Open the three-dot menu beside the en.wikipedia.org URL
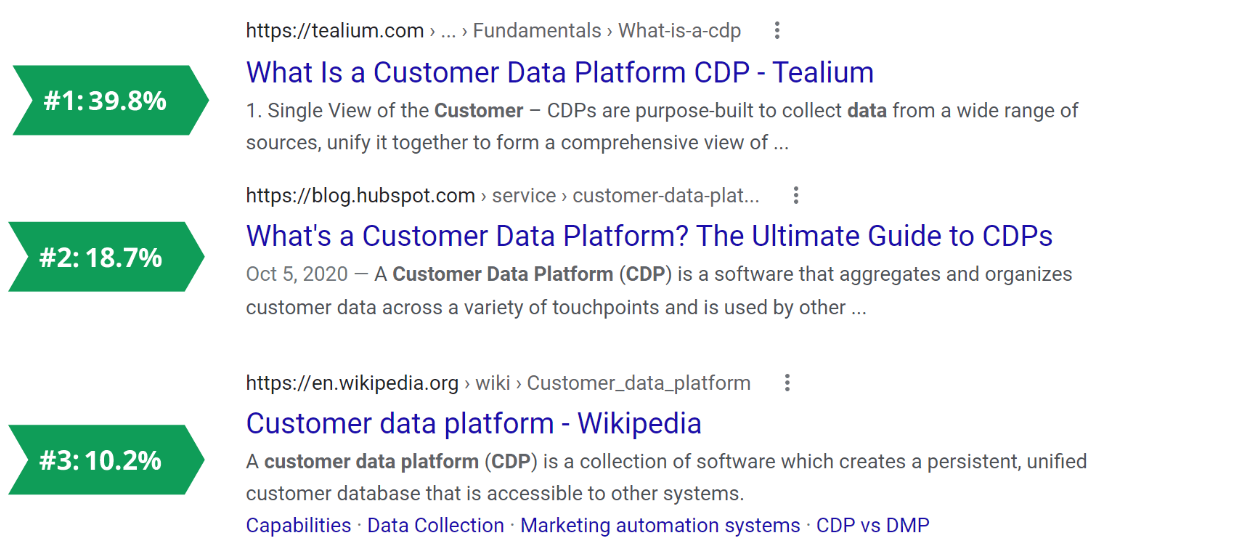This screenshot has width=1244, height=552. pos(787,382)
